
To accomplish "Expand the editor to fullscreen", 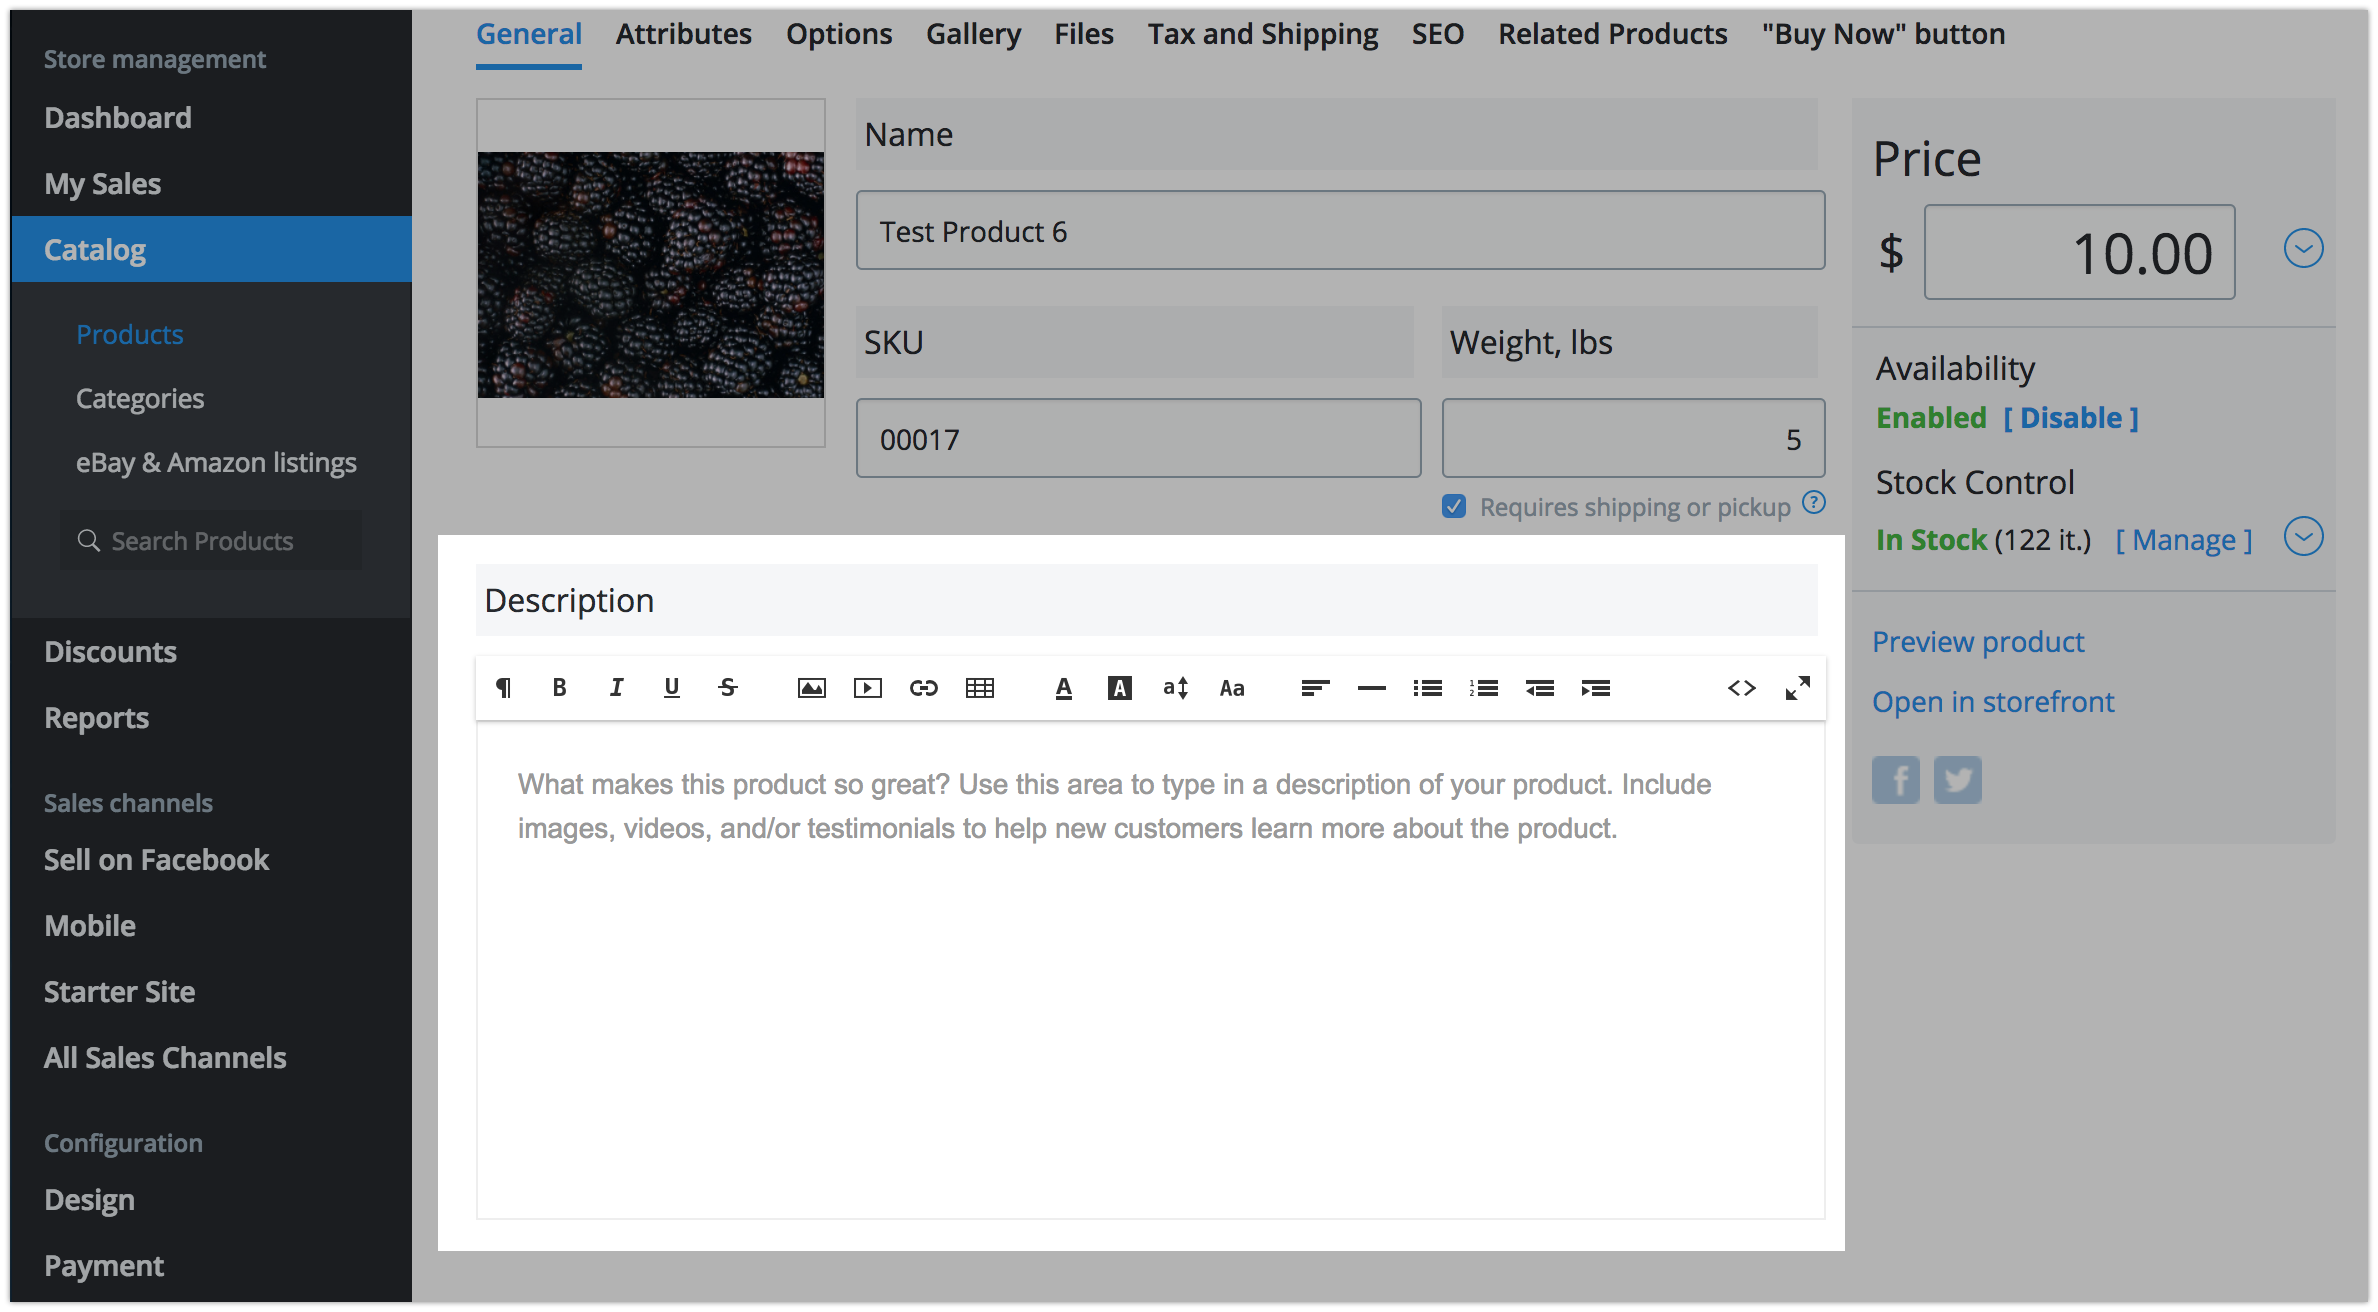I will coord(1797,688).
